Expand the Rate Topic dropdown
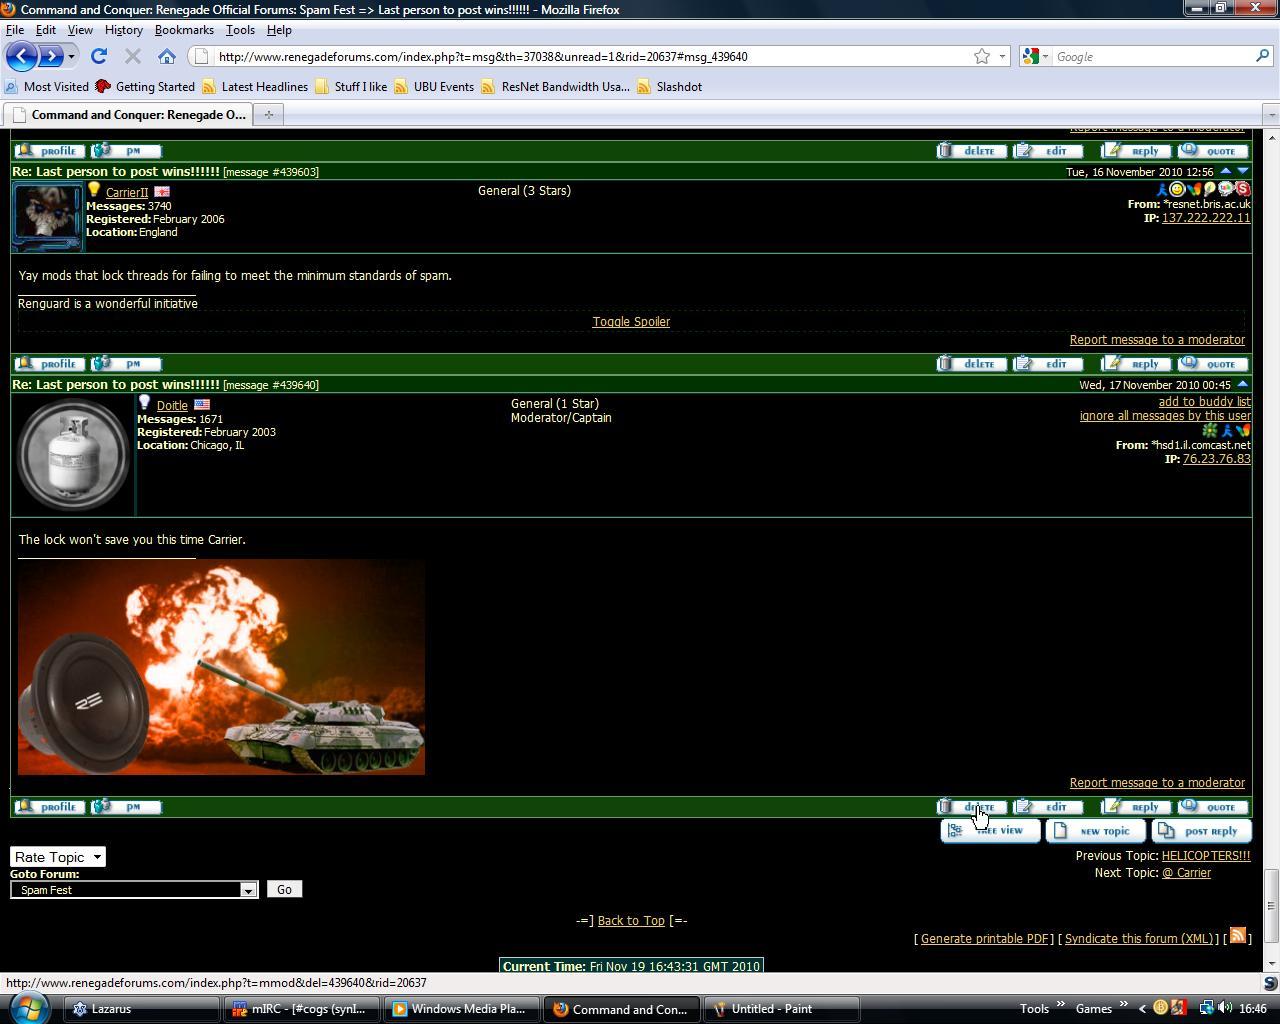1280x1024 pixels. 57,857
